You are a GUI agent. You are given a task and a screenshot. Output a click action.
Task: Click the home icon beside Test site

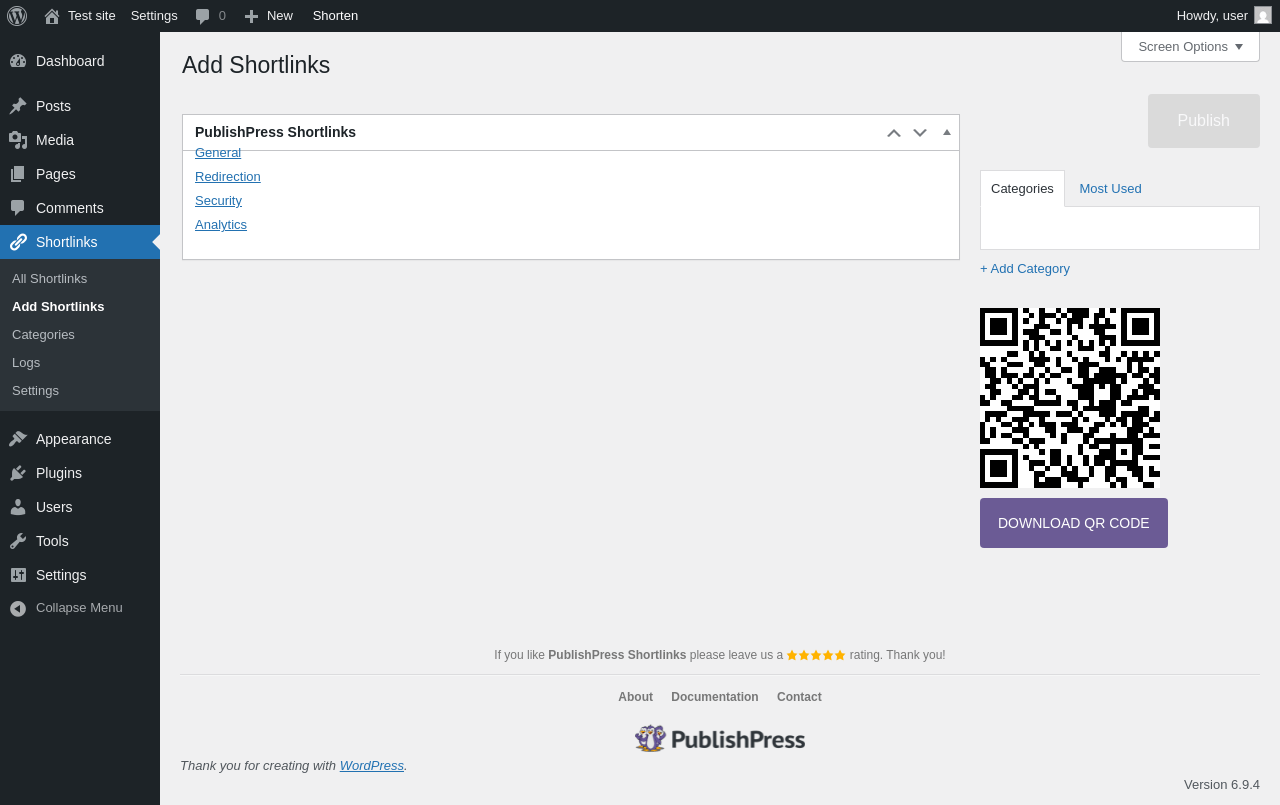coord(52,16)
